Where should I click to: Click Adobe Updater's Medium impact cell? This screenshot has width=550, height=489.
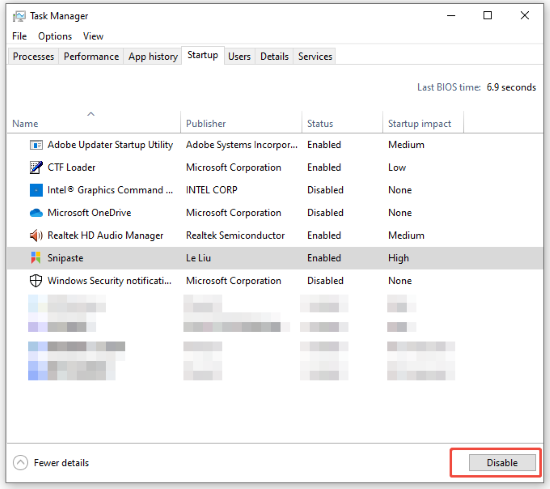[x=406, y=145]
